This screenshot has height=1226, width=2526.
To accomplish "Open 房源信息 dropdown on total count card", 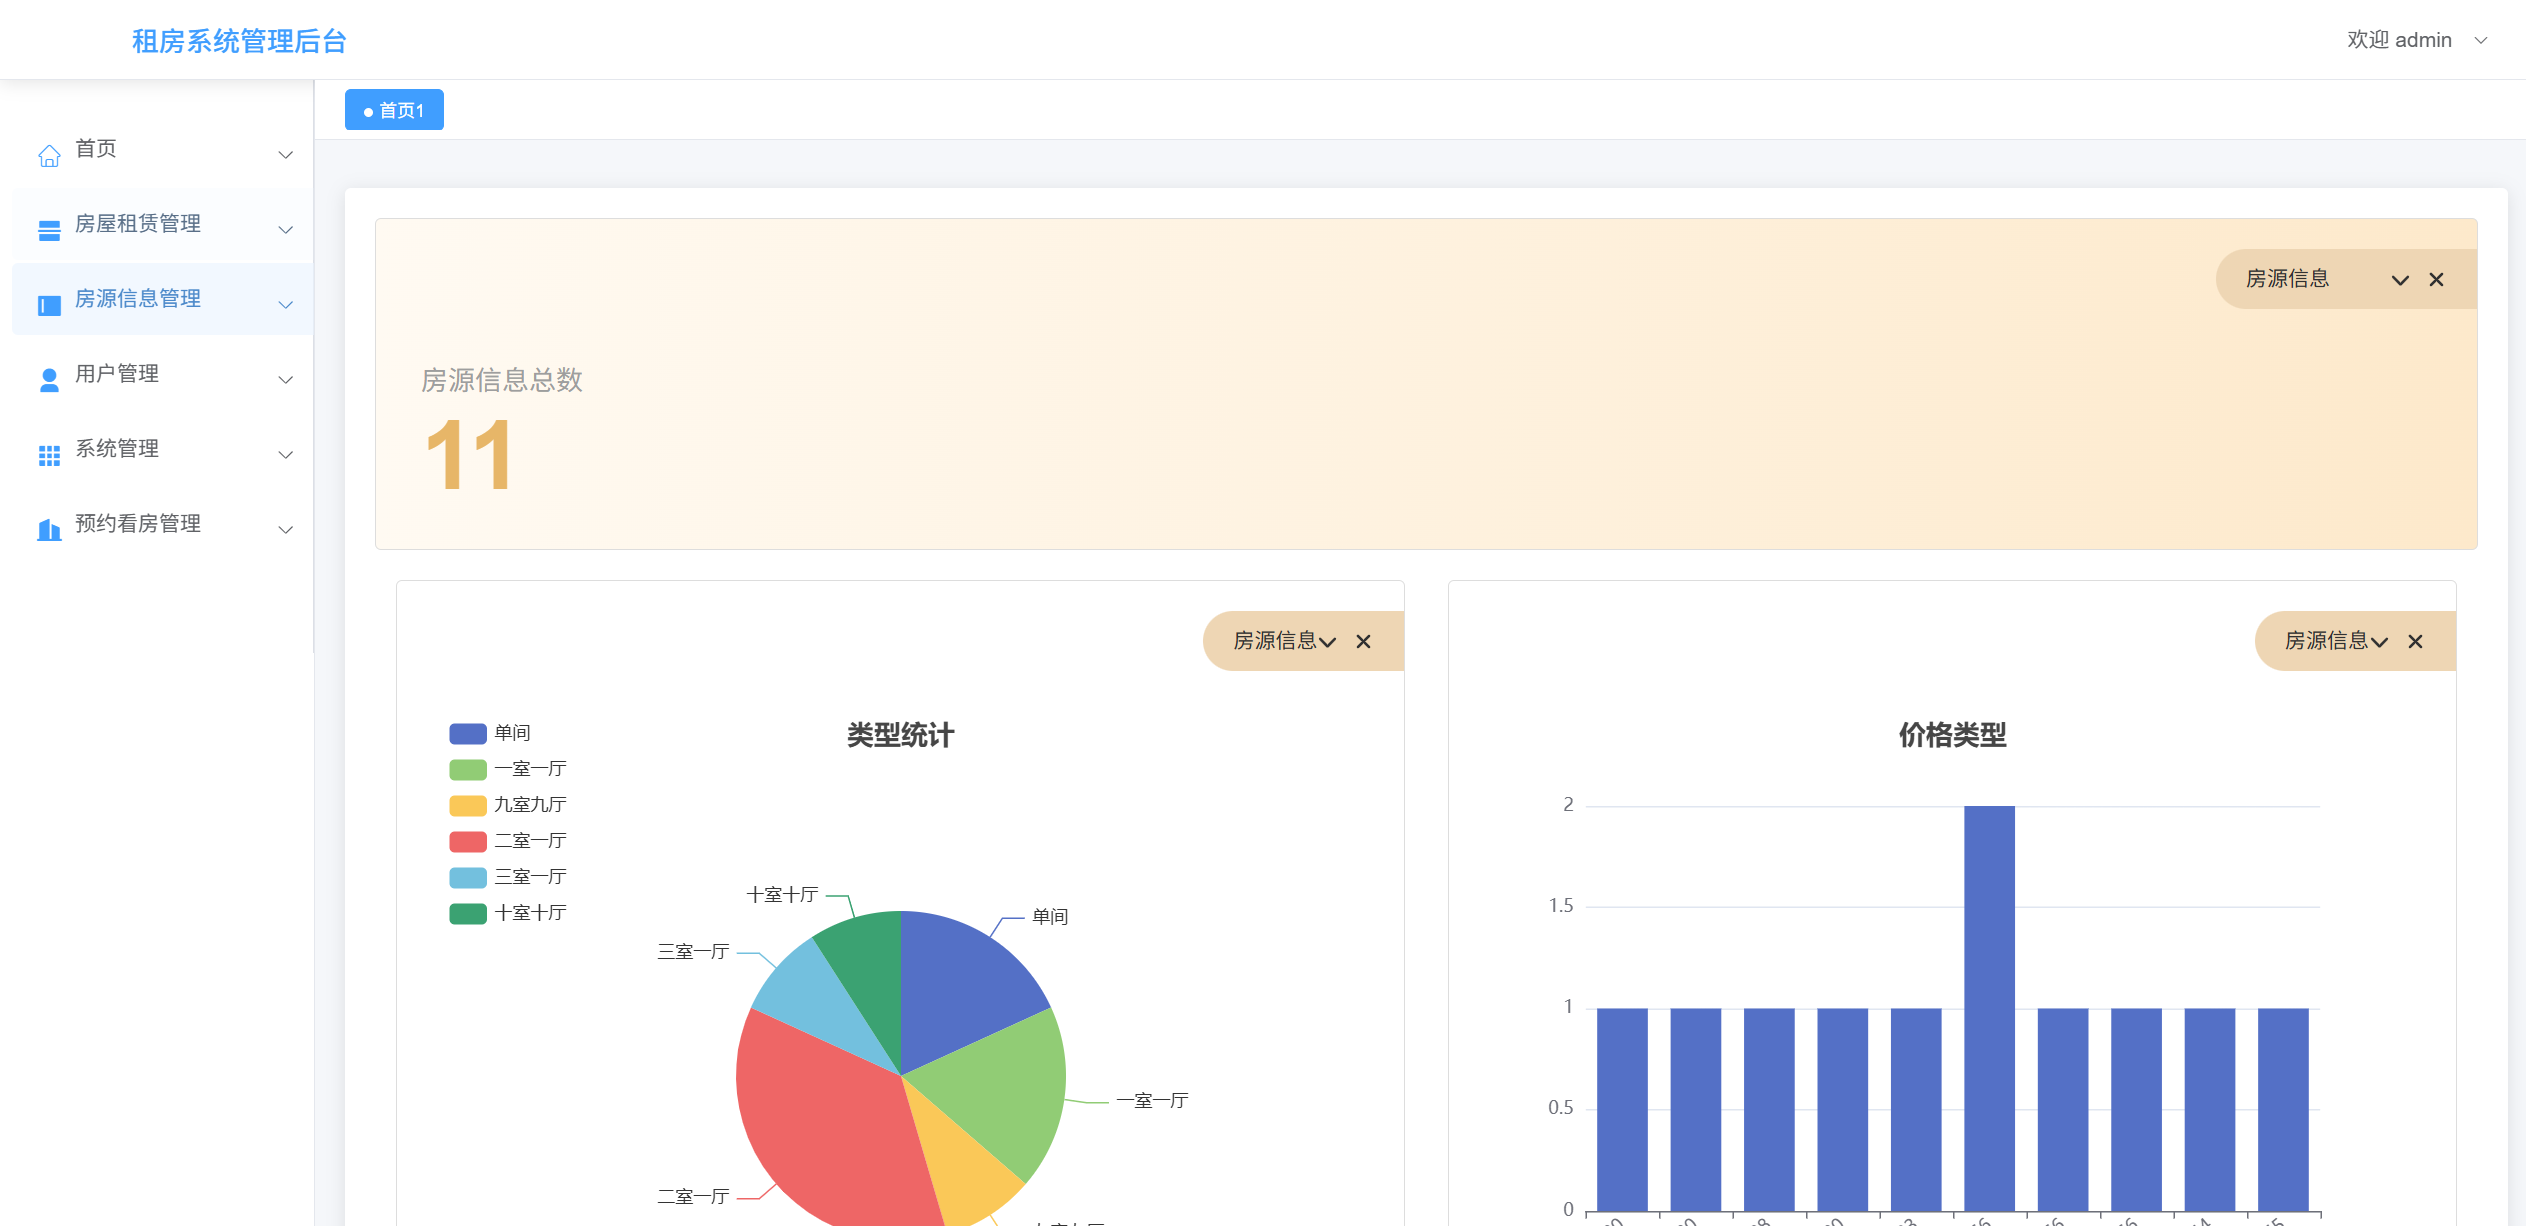I will click(x=2399, y=280).
